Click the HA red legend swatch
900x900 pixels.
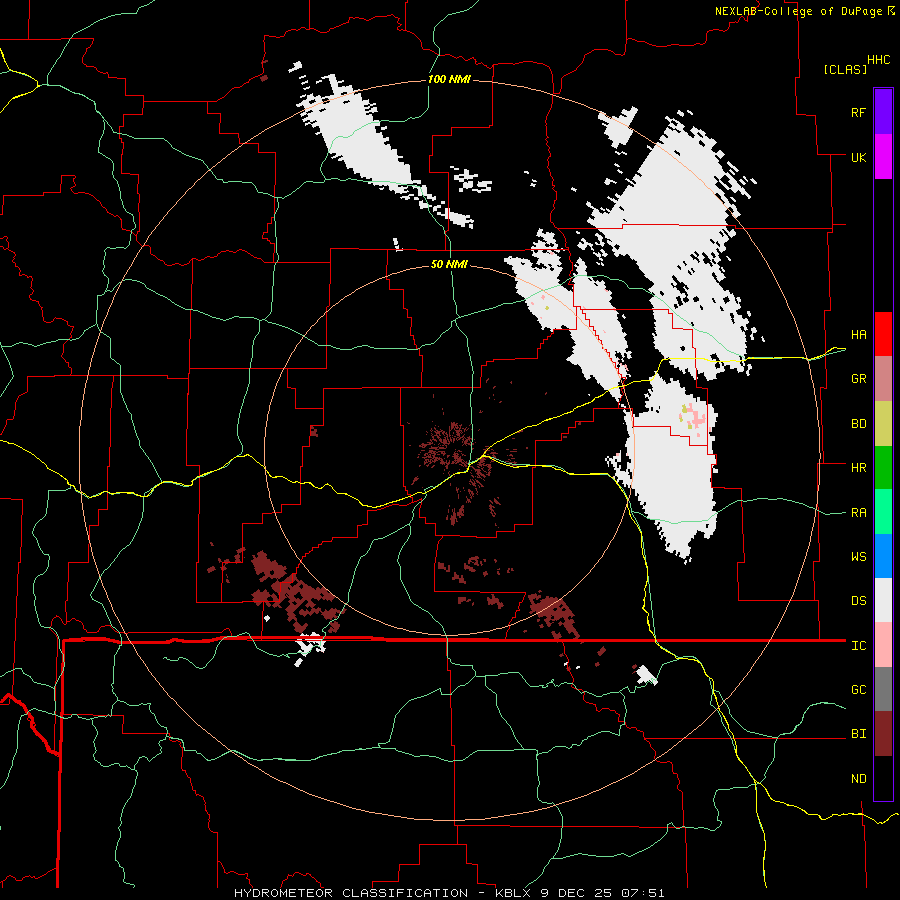click(x=883, y=334)
